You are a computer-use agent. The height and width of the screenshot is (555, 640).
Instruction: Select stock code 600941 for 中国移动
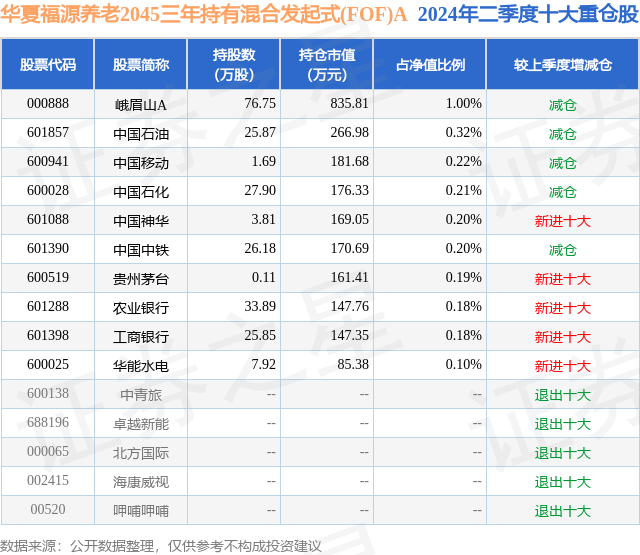[48, 162]
